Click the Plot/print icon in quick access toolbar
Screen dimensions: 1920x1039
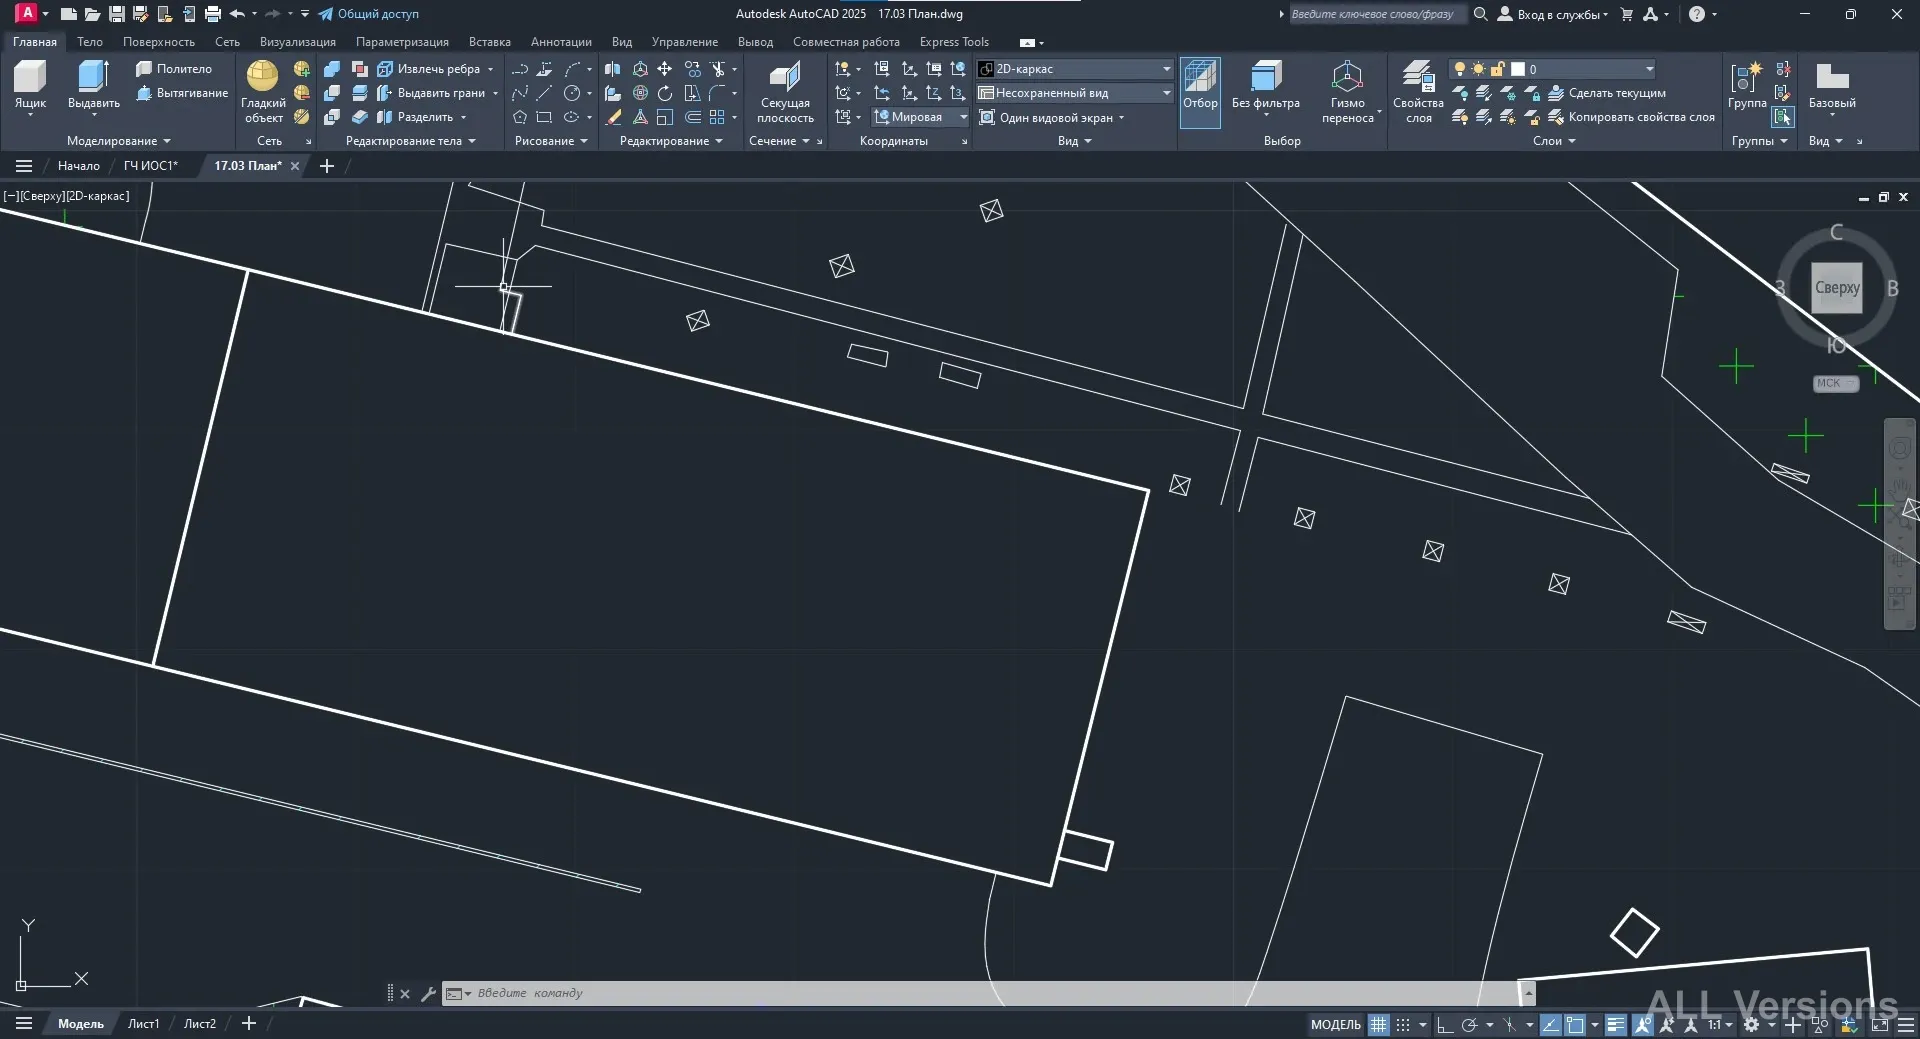213,14
